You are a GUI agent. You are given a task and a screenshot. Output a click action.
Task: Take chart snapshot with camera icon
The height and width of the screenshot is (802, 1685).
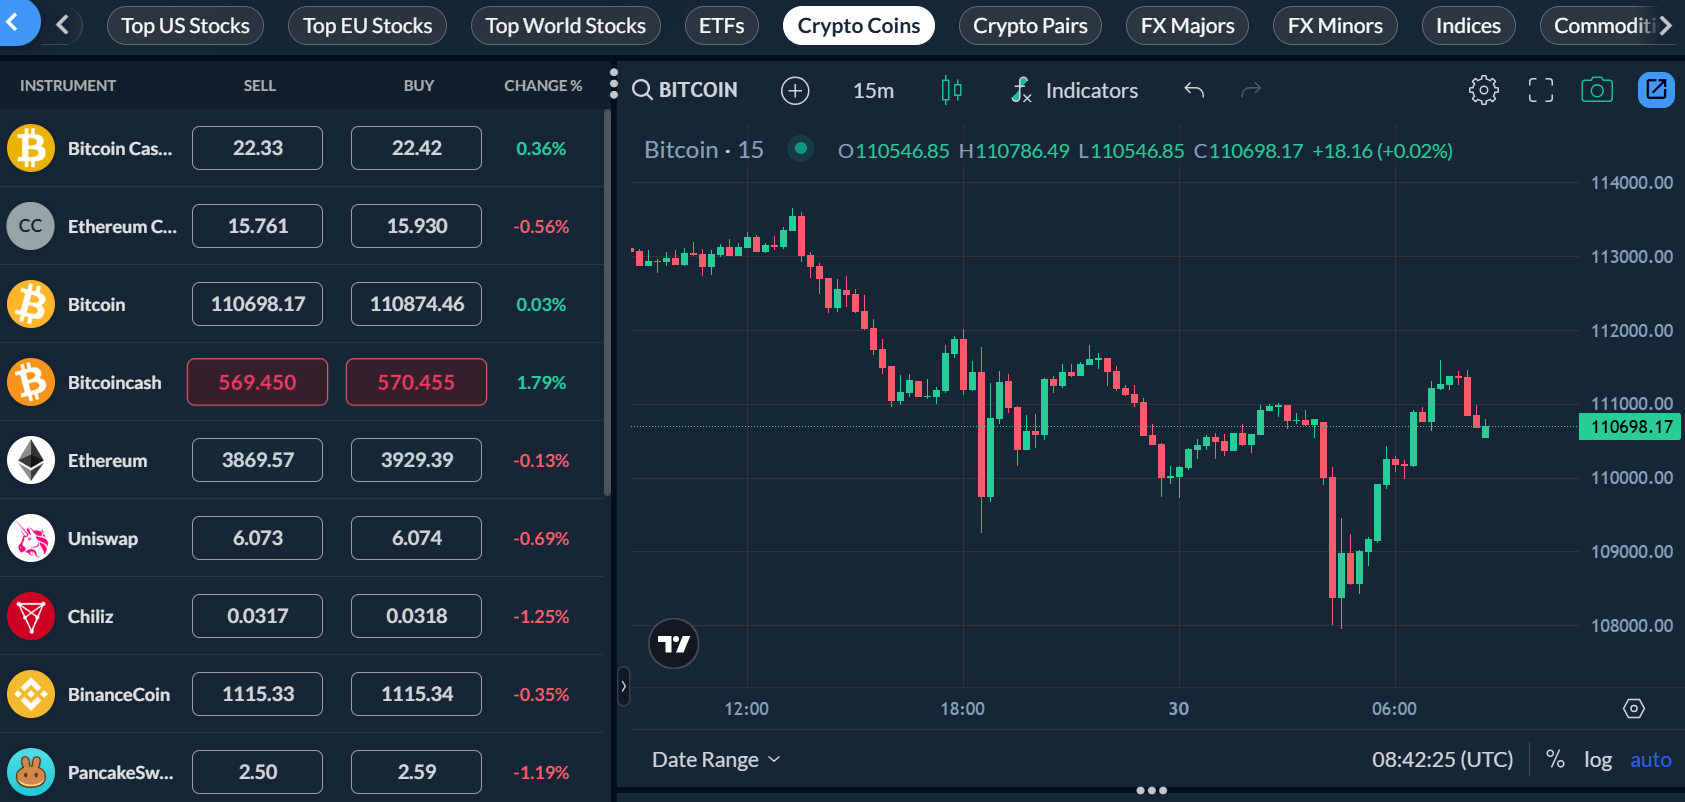pos(1596,90)
